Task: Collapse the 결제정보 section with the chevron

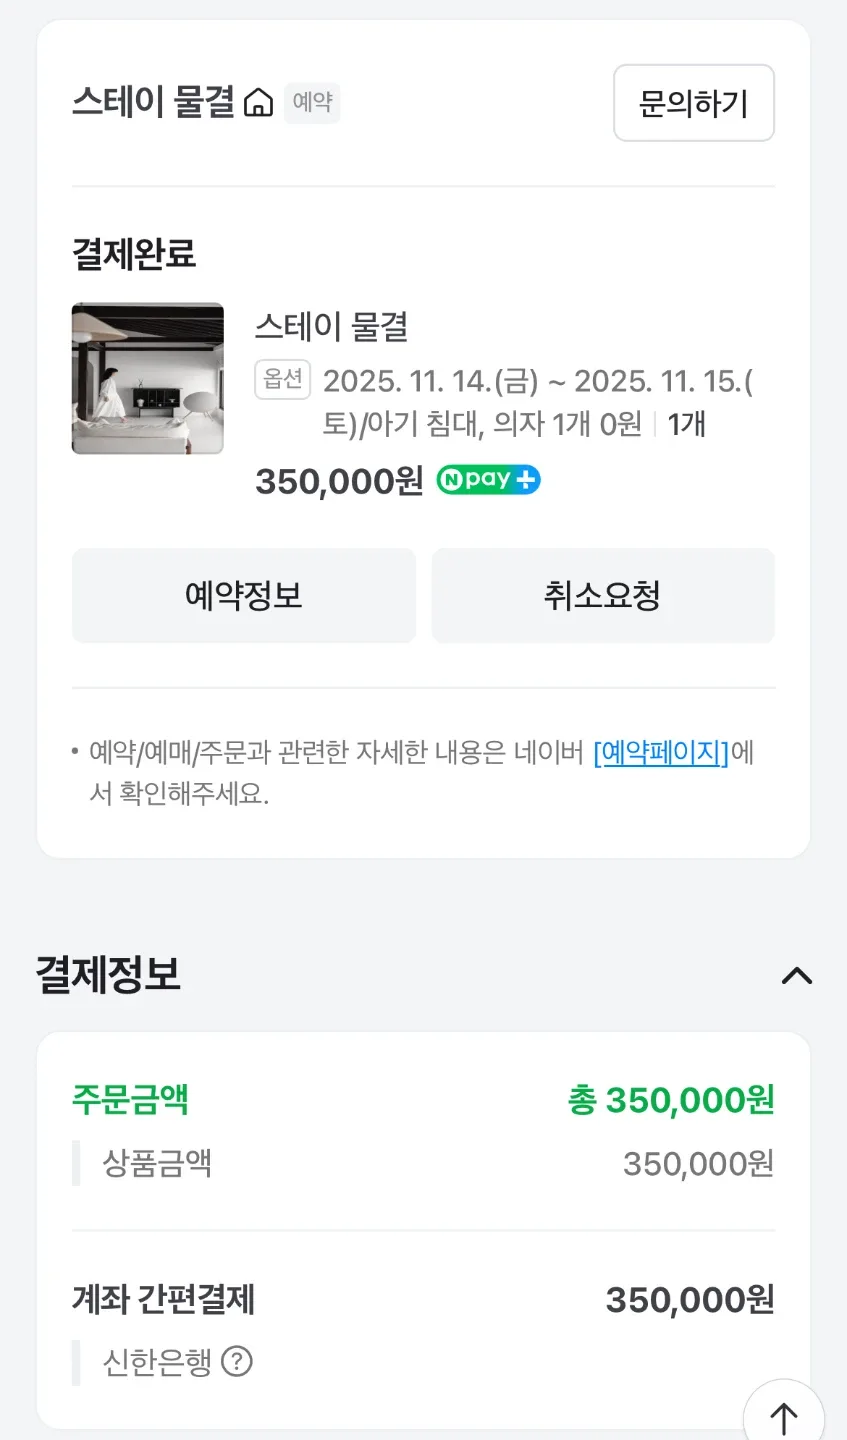Action: point(796,975)
